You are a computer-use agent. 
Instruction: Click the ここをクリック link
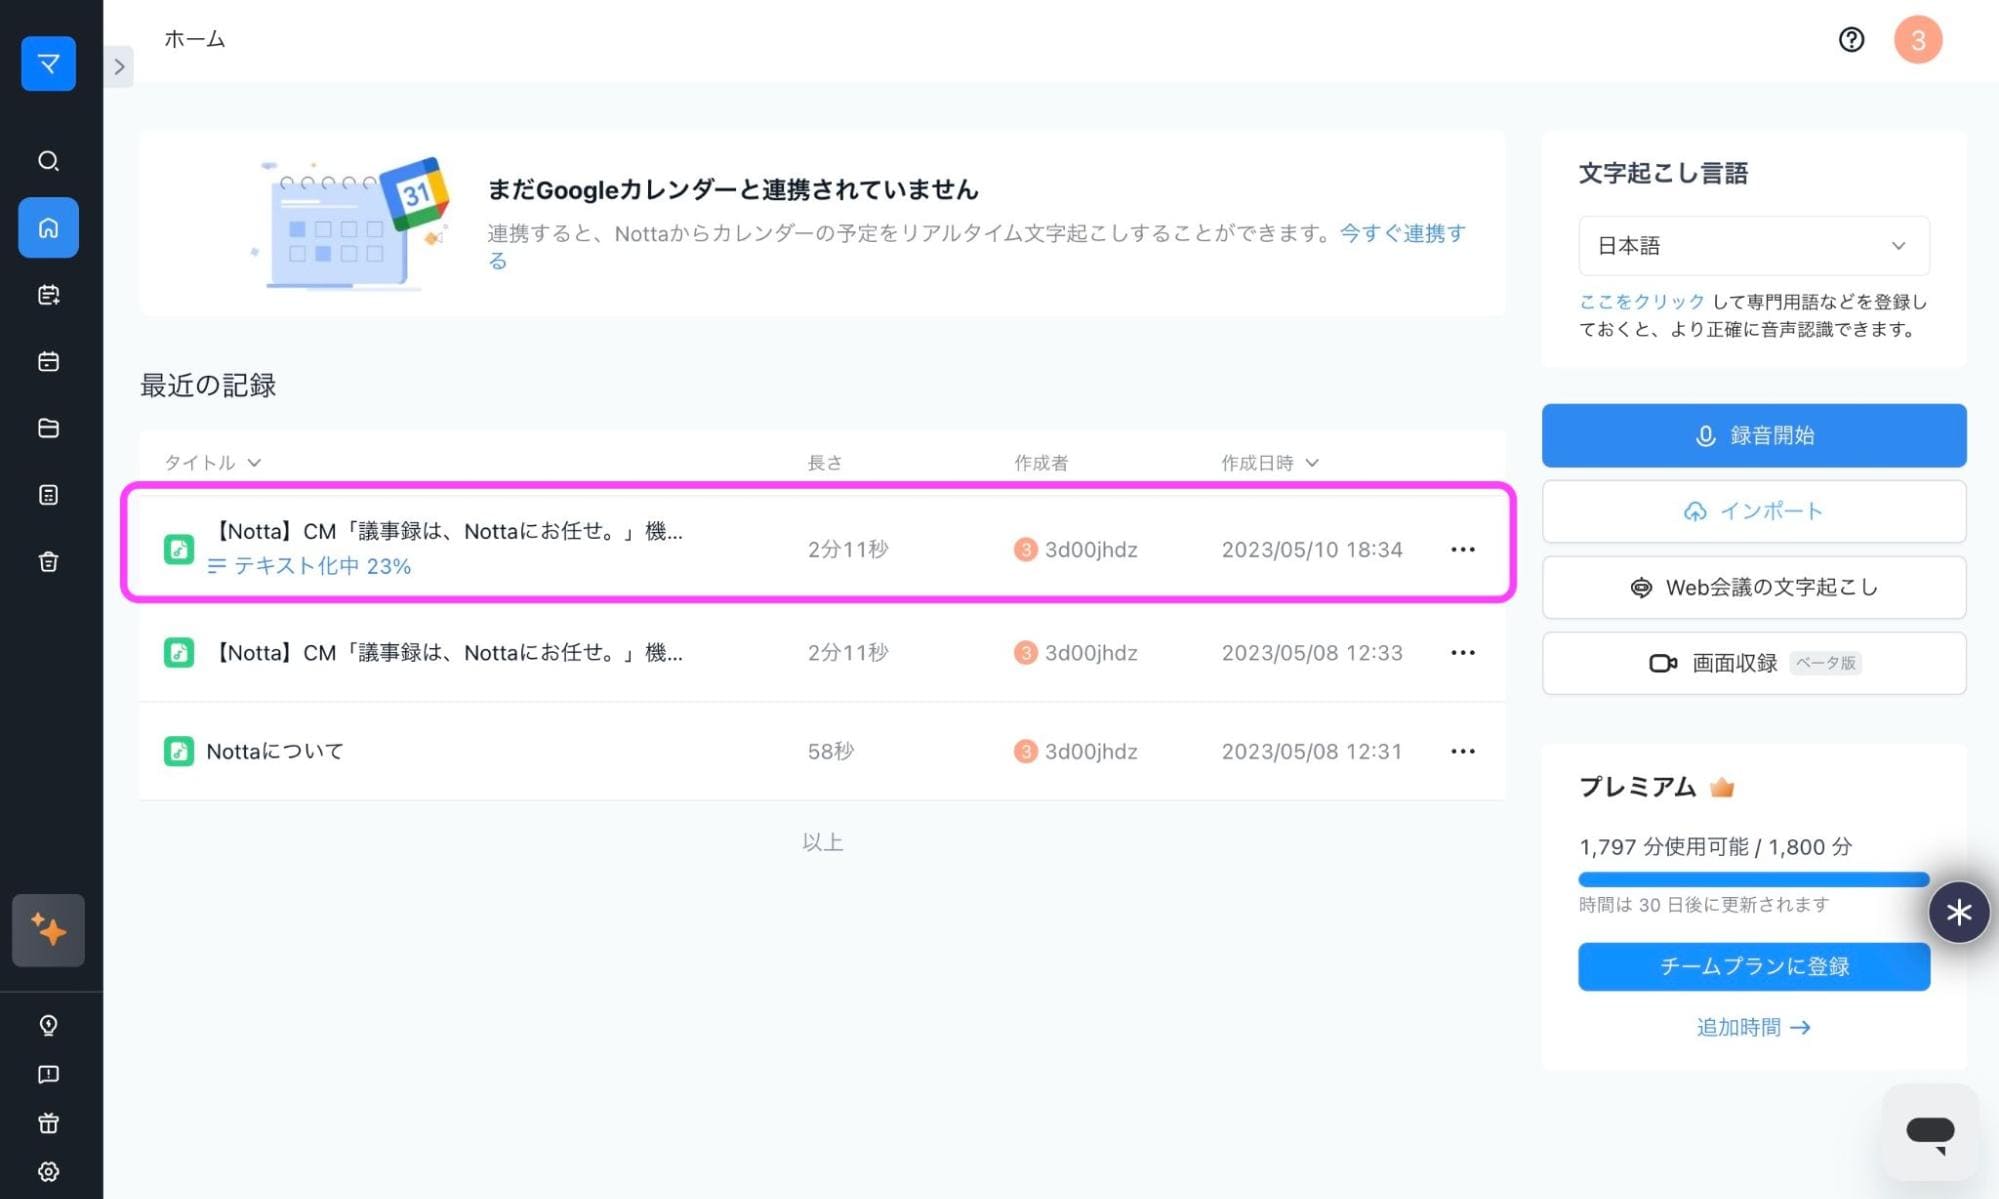pos(1641,301)
